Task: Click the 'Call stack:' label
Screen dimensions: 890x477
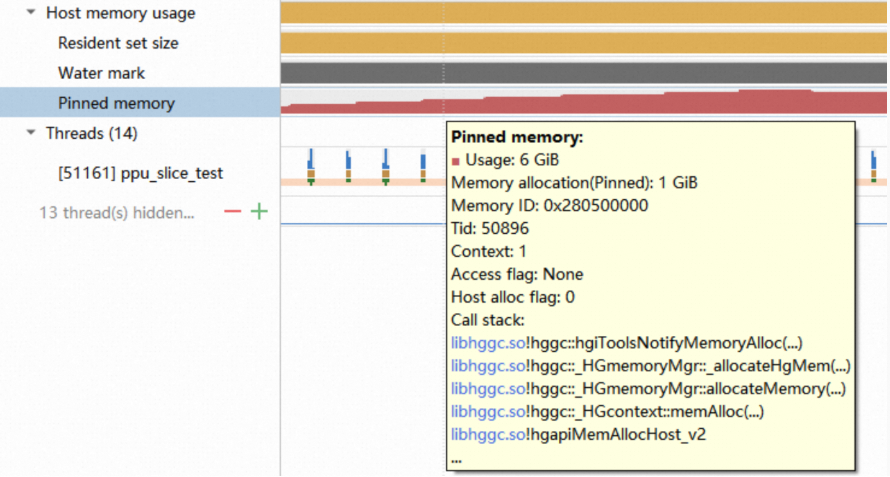Action: tap(488, 320)
